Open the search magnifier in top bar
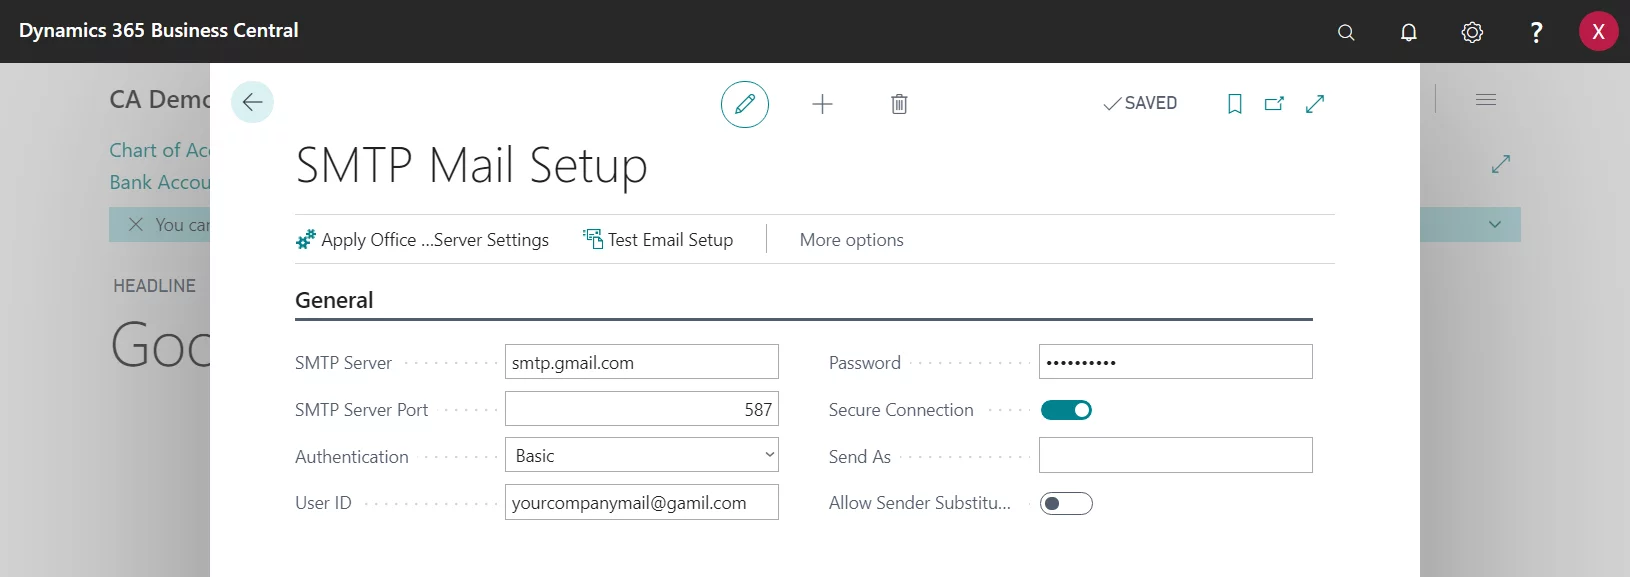 click(1346, 32)
